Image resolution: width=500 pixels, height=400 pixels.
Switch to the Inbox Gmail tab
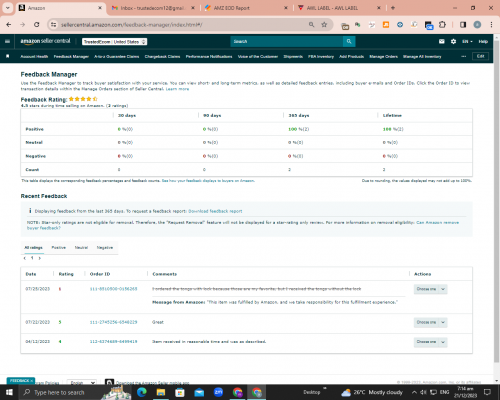(153, 8)
